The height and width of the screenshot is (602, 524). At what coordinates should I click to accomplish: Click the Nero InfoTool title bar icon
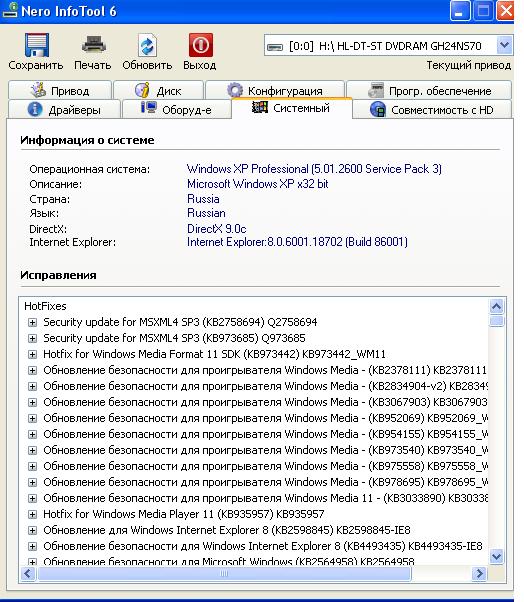[10, 10]
